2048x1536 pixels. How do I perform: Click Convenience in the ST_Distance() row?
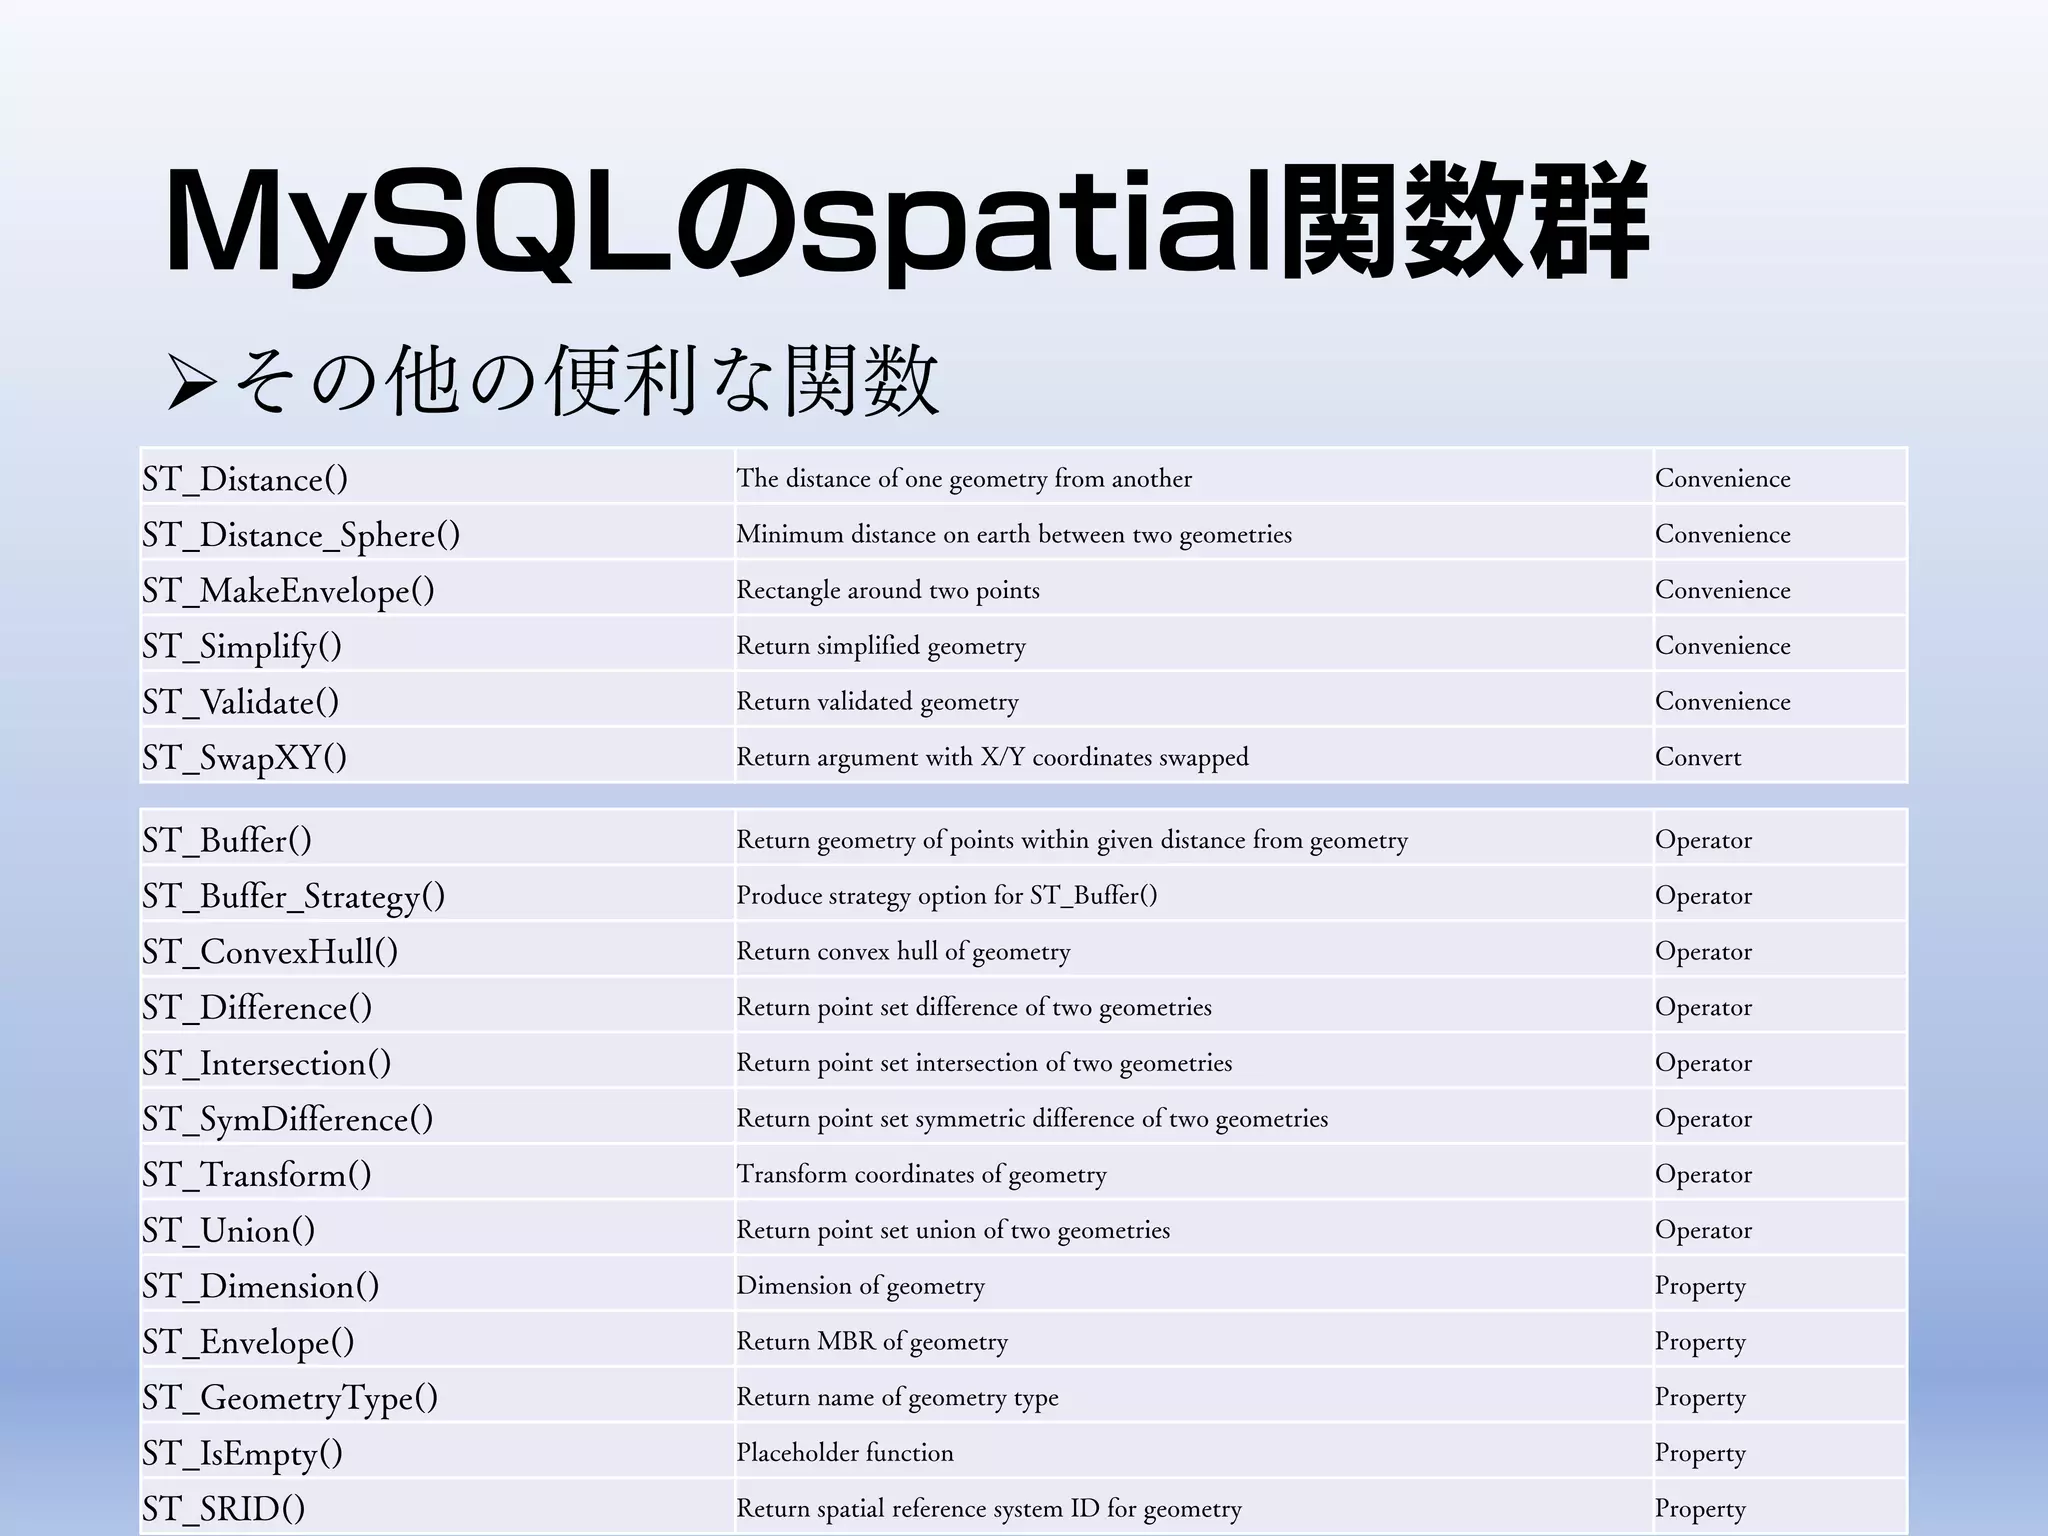point(1723,479)
